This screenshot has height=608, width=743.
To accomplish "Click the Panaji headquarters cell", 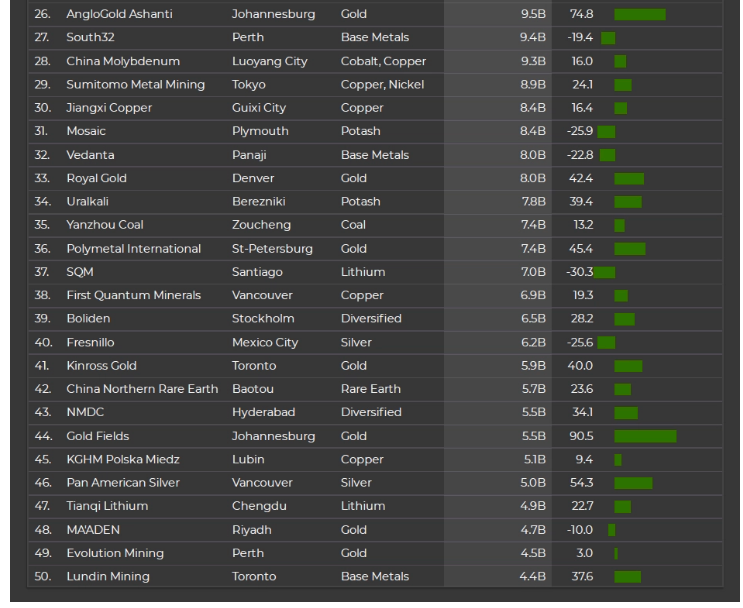I will (x=249, y=155).
